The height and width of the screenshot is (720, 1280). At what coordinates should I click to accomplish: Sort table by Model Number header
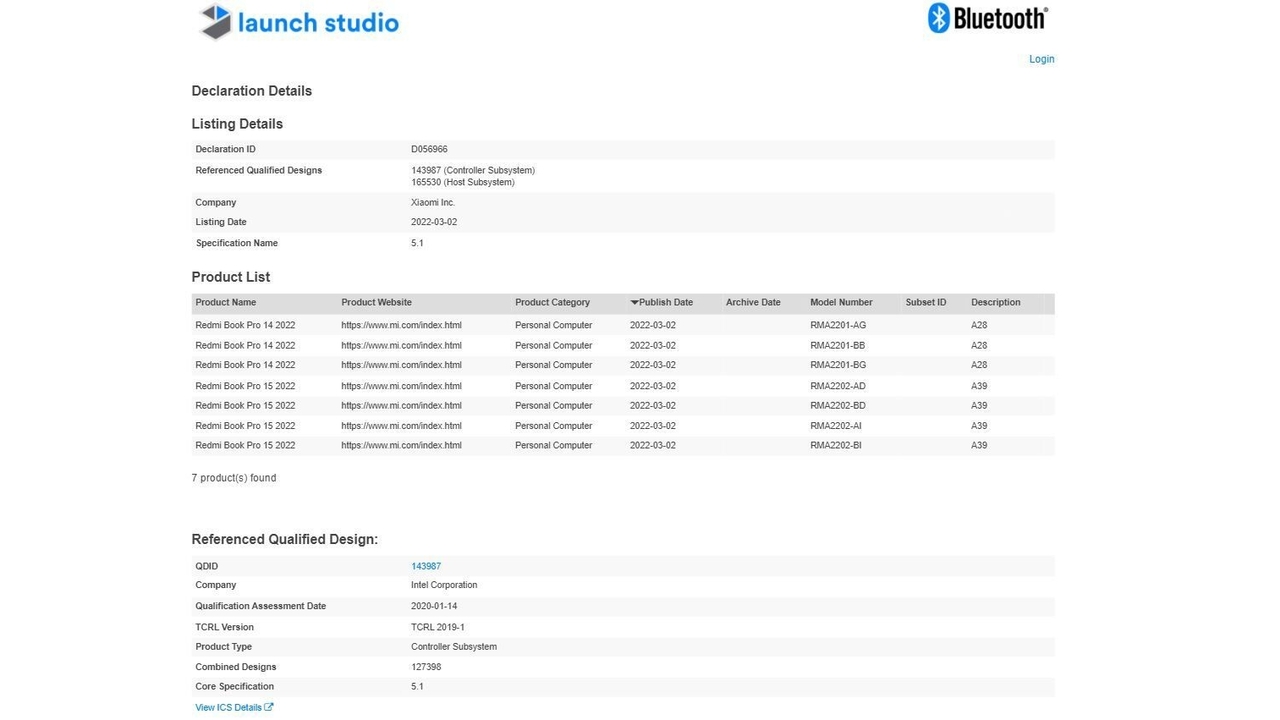841,302
